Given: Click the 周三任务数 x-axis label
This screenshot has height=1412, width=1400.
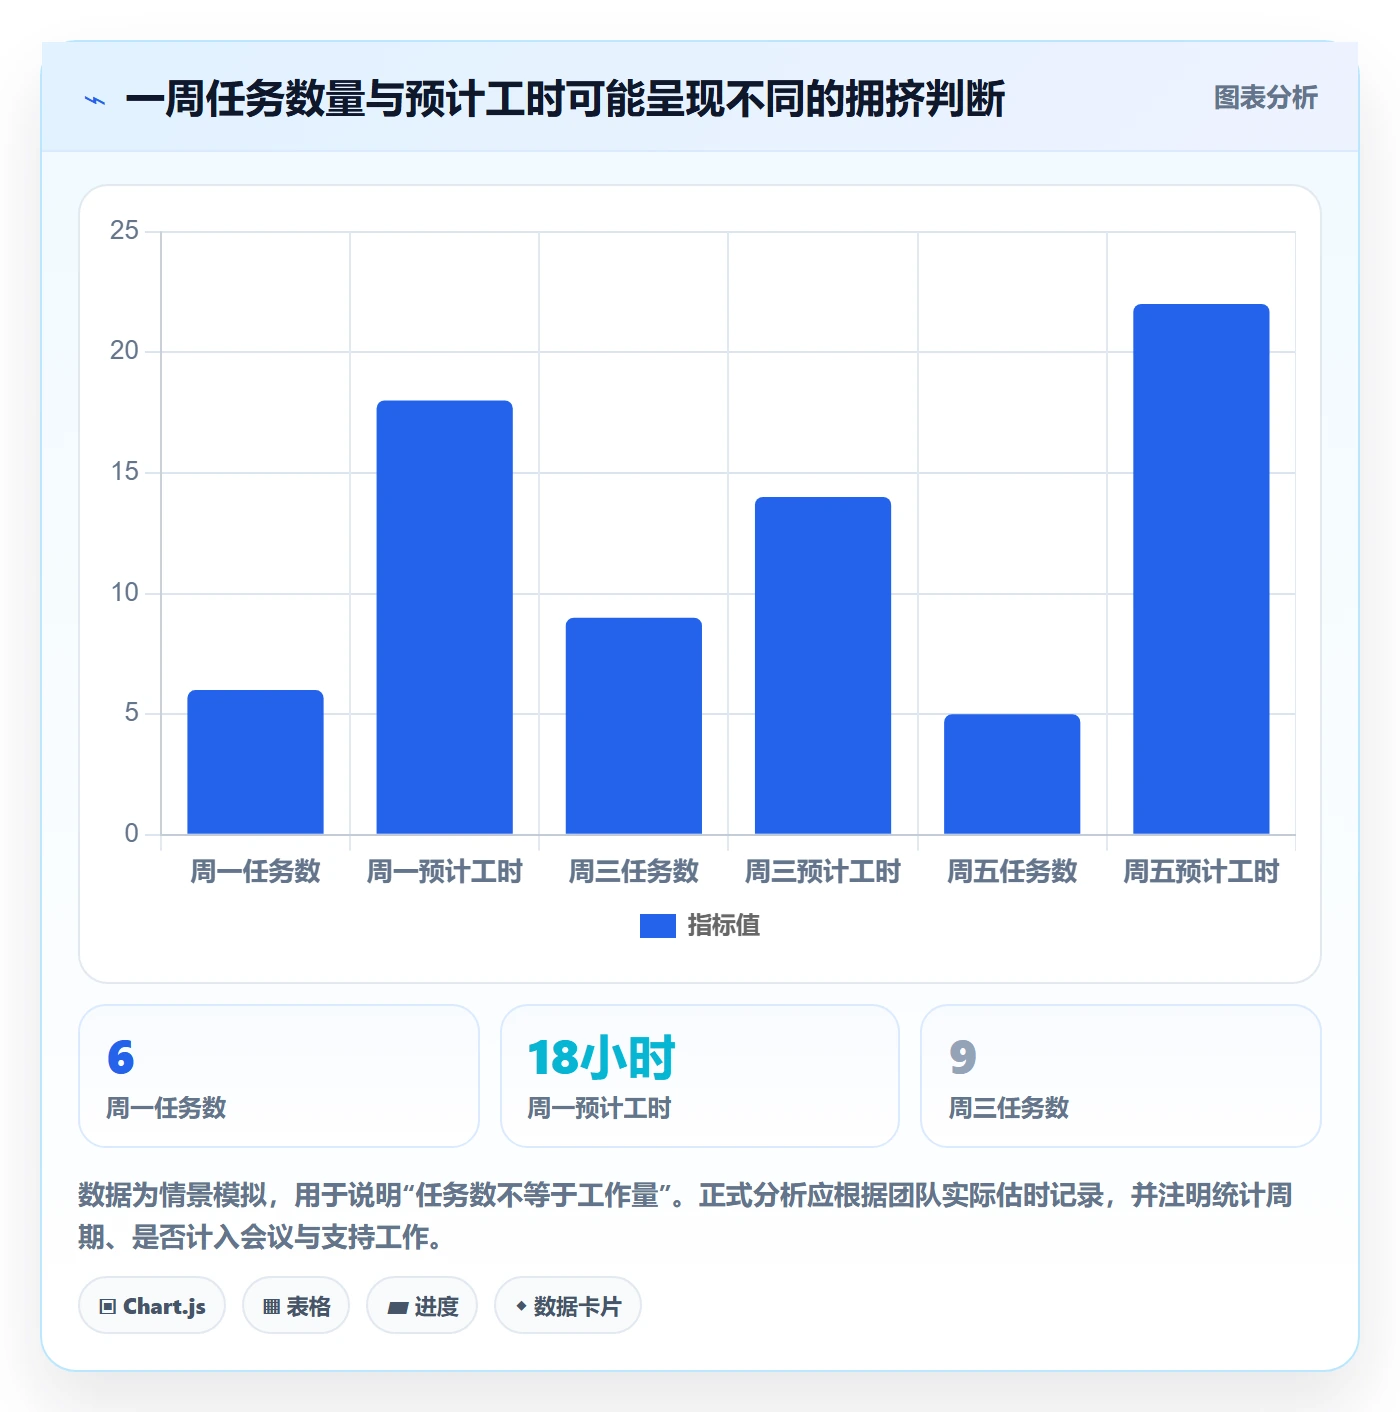Looking at the screenshot, I should tap(634, 872).
